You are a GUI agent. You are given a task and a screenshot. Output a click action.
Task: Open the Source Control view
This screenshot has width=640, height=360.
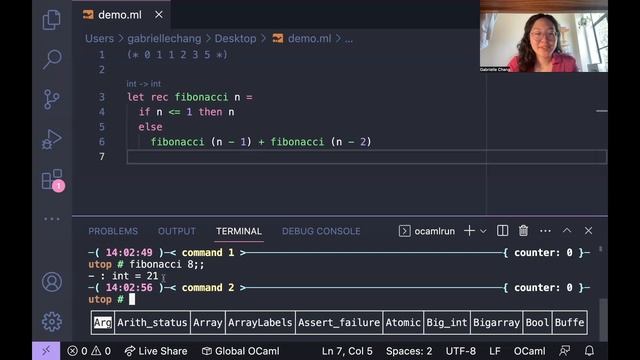(52, 99)
